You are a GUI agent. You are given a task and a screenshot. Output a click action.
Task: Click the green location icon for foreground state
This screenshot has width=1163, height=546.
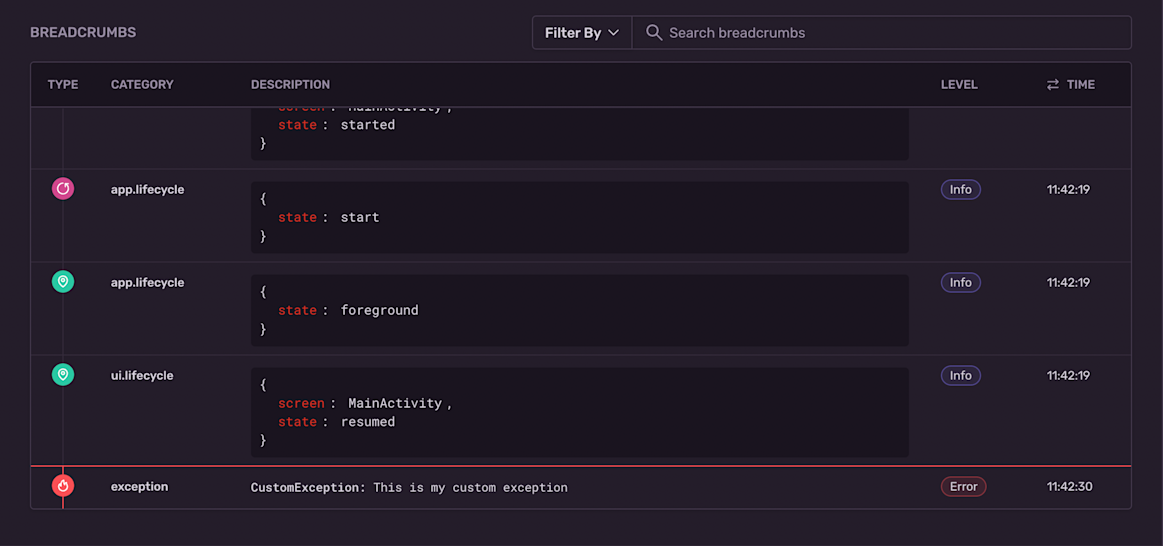[63, 282]
